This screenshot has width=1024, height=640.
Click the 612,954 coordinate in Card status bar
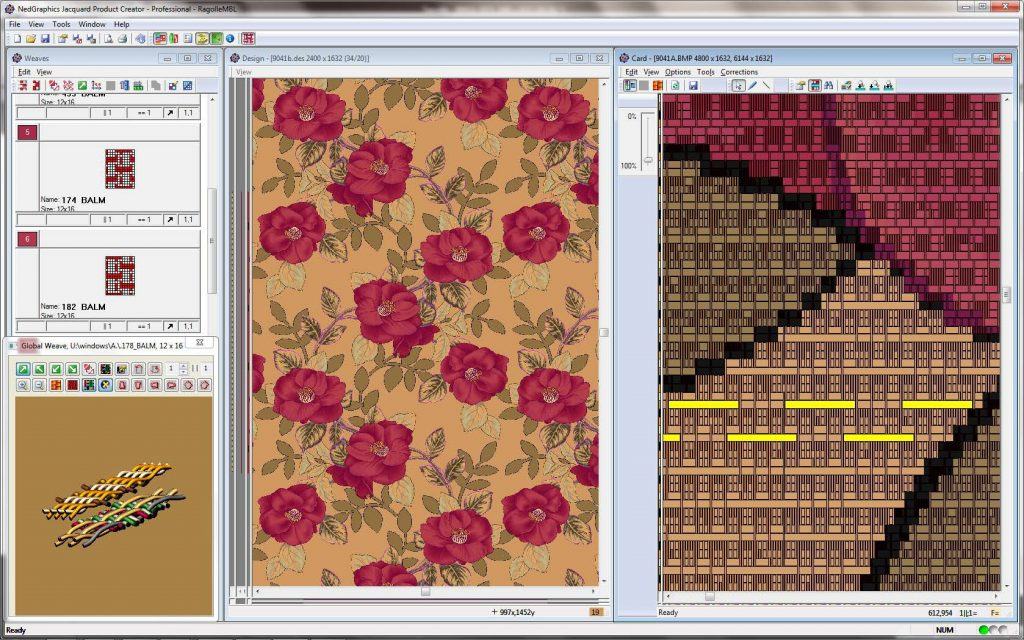[x=940, y=613]
